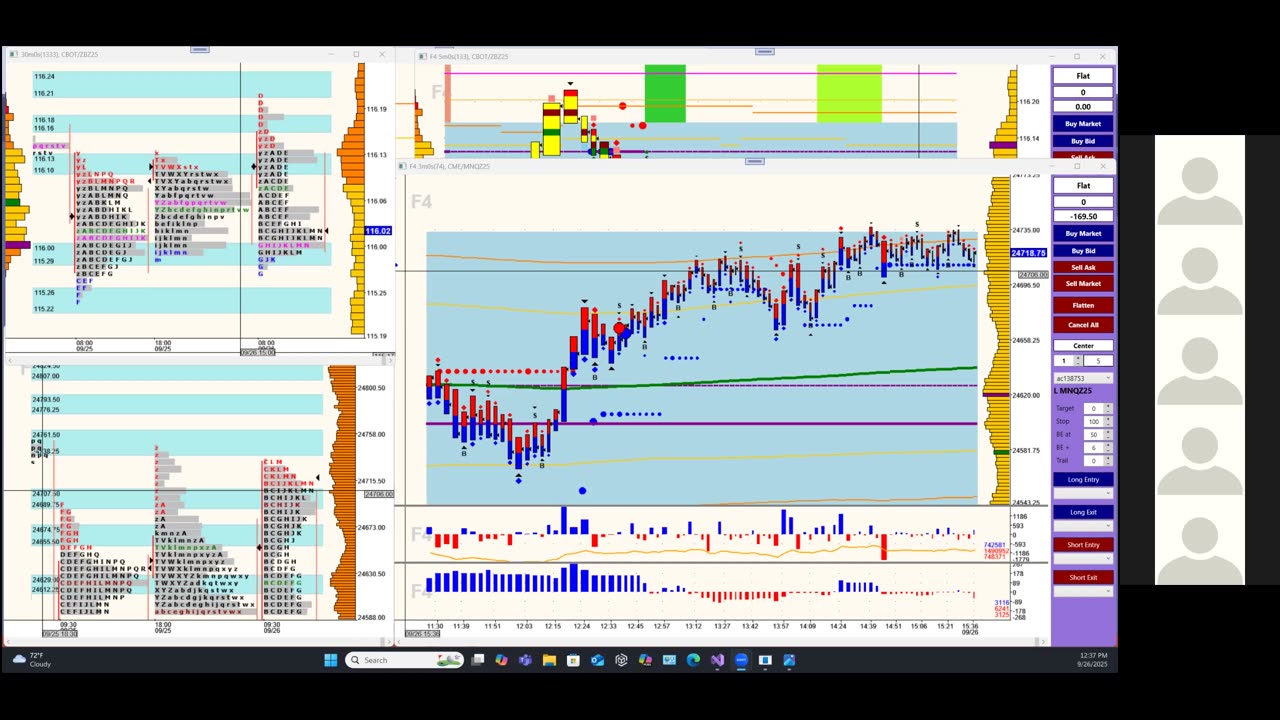Click the Trail stepper arrows
Viewport: 1280px width, 720px height.
(x=1107, y=461)
